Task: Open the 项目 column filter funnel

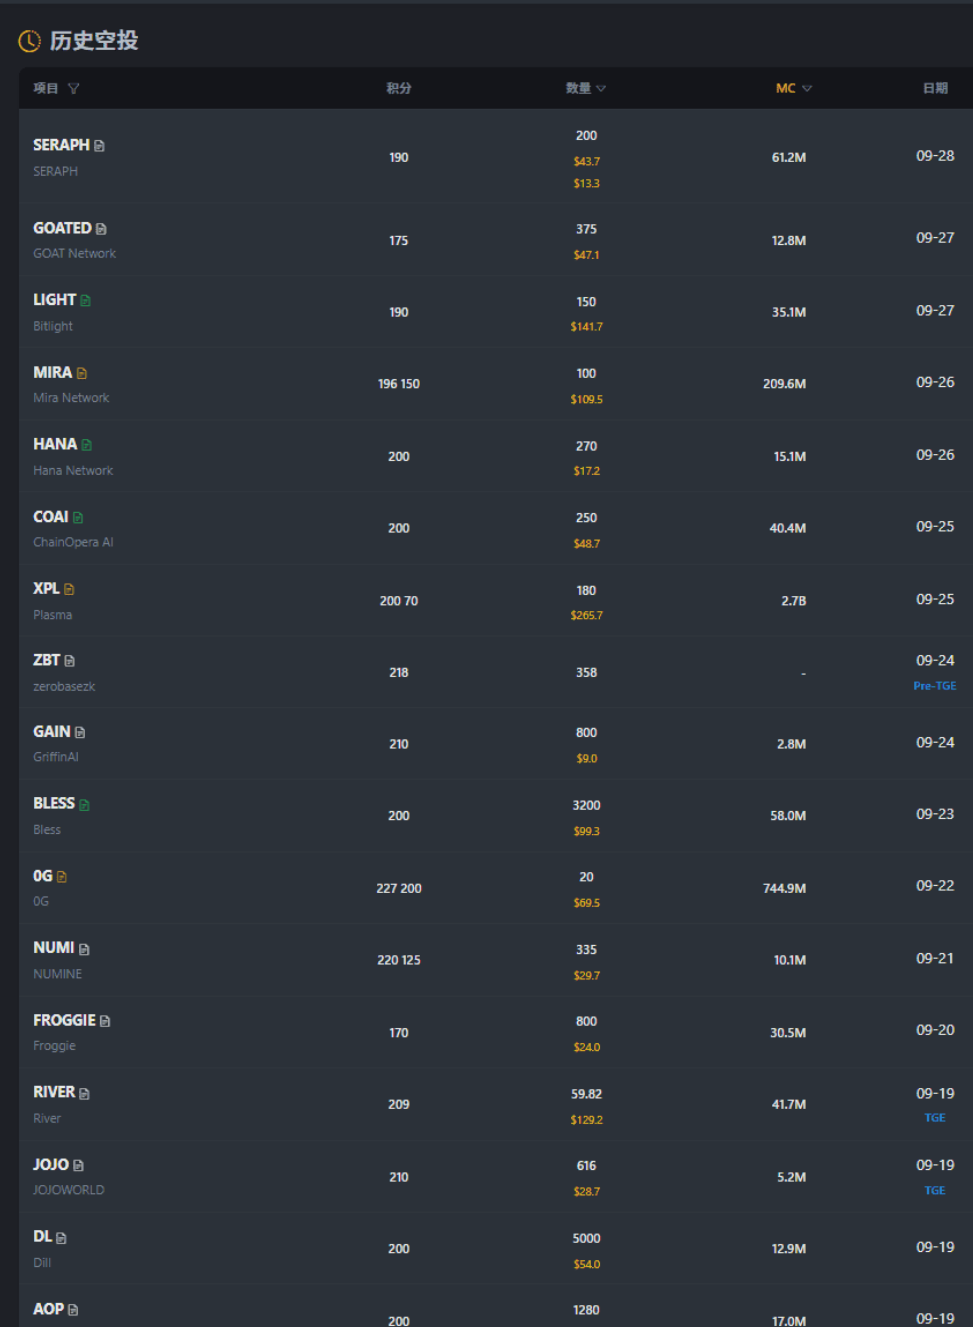Action: pyautogui.click(x=73, y=88)
